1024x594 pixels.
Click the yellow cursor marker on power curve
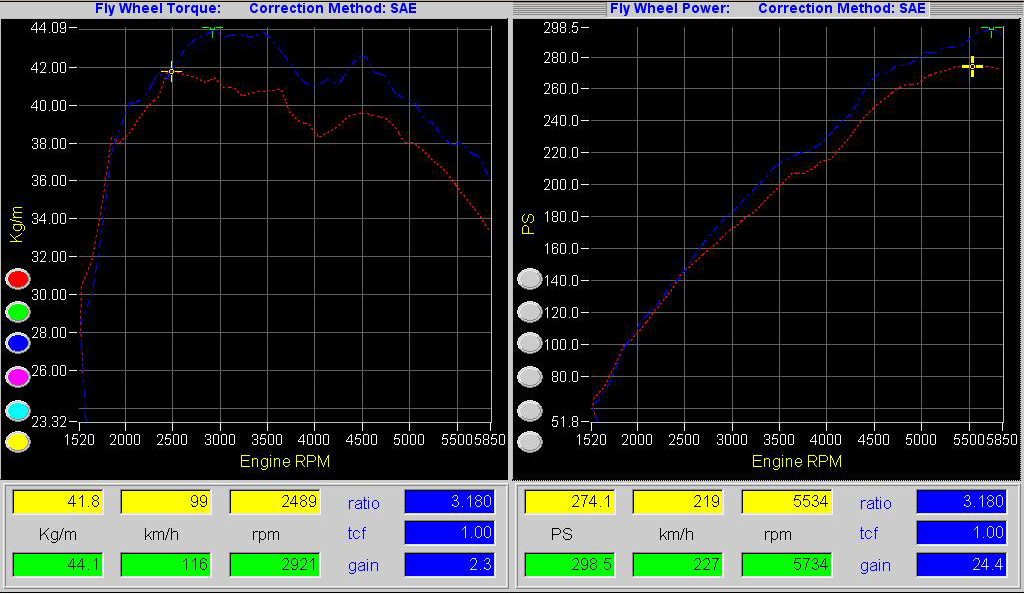click(x=972, y=67)
